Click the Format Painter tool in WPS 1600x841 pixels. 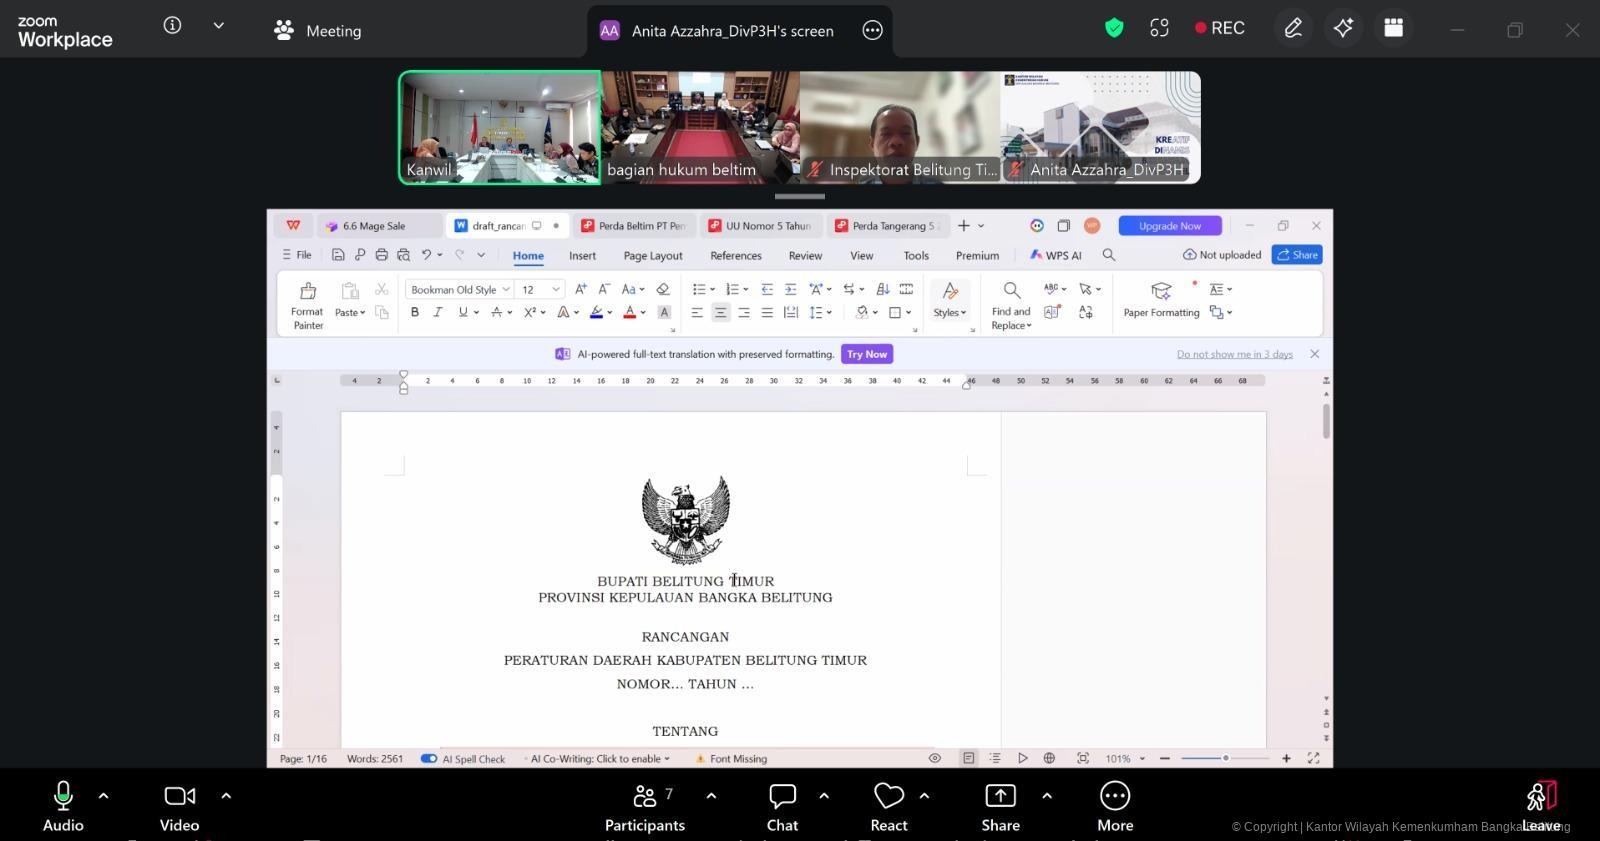308,305
